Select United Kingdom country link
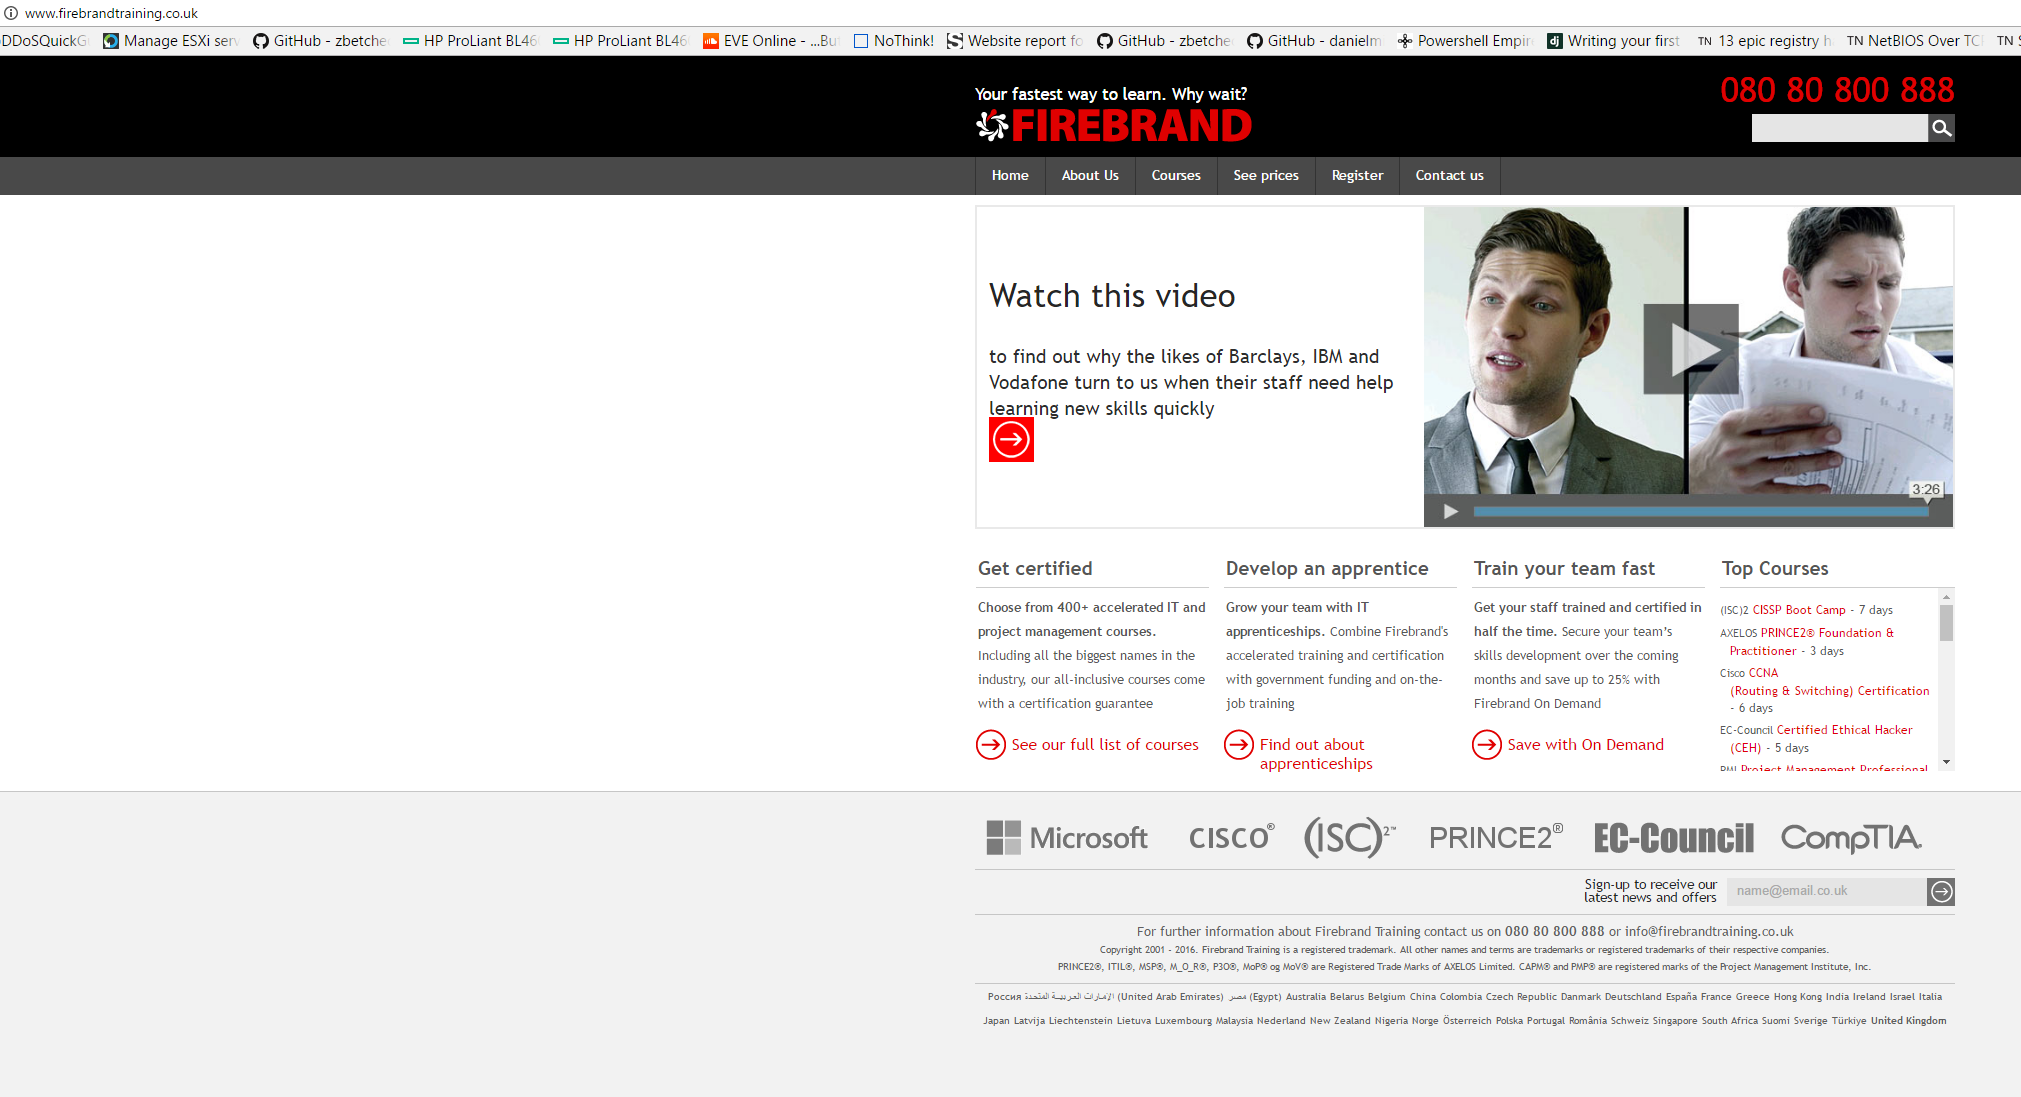The image size is (2021, 1097). pos(1908,1021)
